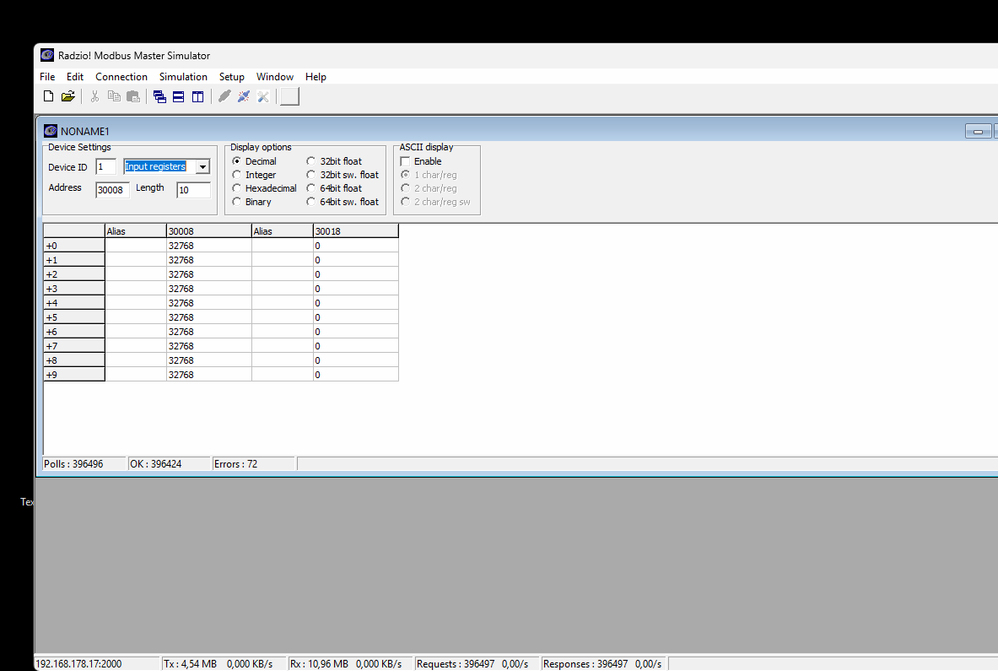Click the blank square toolbar button
The width and height of the screenshot is (998, 671).
pos(290,96)
